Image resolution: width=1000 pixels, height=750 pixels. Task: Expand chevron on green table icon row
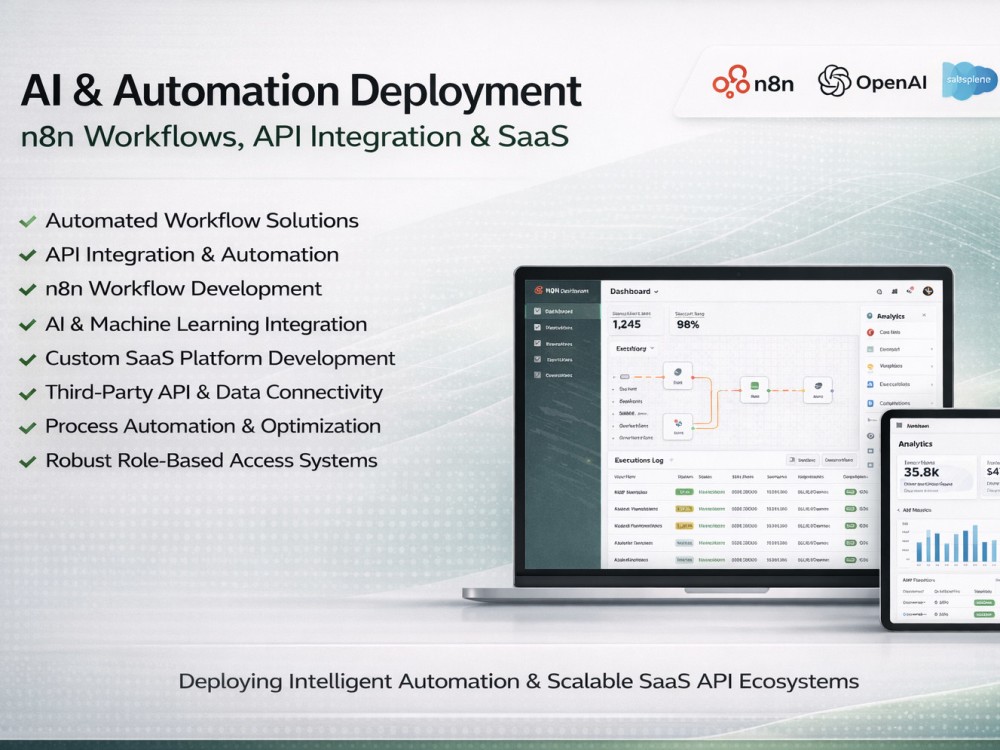tap(932, 349)
